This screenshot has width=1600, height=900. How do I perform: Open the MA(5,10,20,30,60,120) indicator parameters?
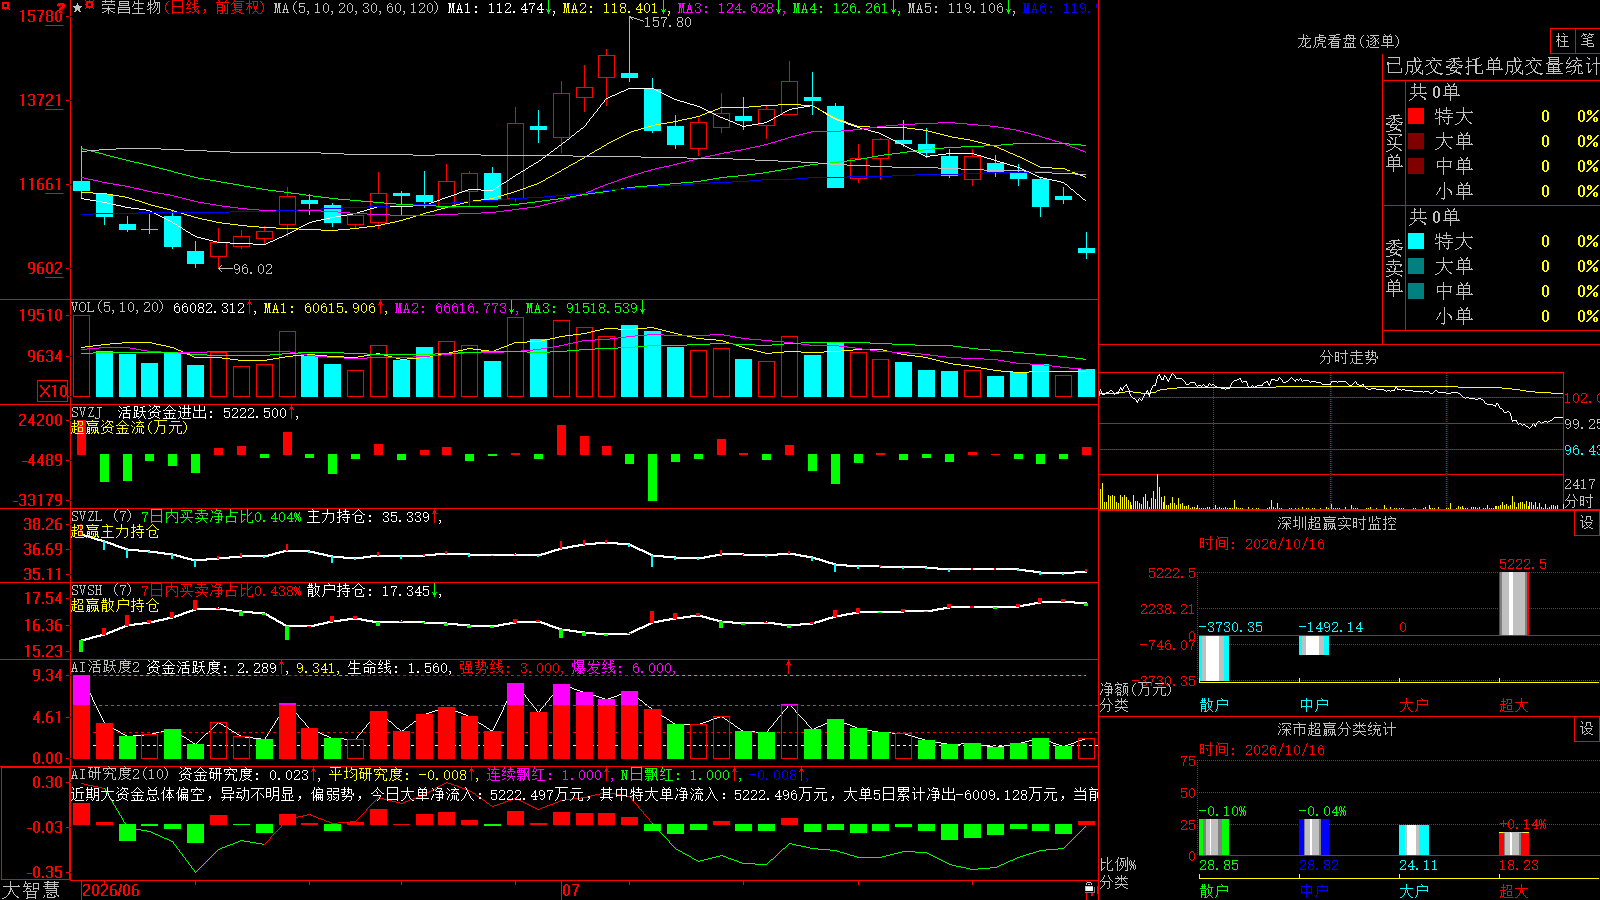point(356,8)
